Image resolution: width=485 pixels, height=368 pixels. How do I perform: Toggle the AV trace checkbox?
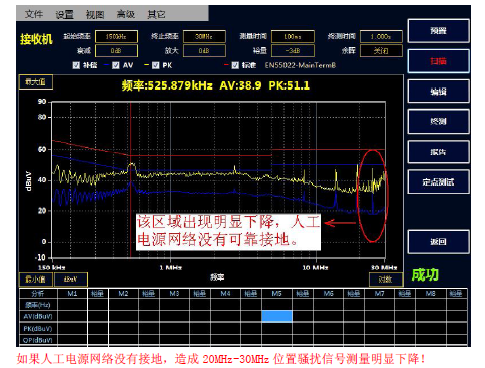click(115, 65)
